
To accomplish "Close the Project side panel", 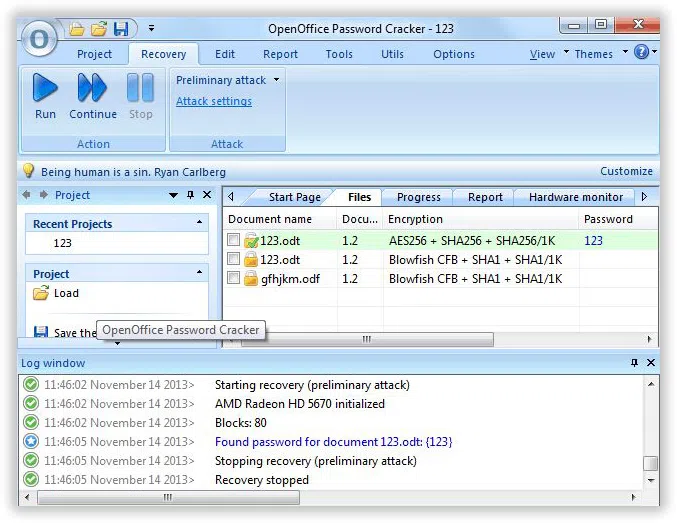I will click(207, 195).
